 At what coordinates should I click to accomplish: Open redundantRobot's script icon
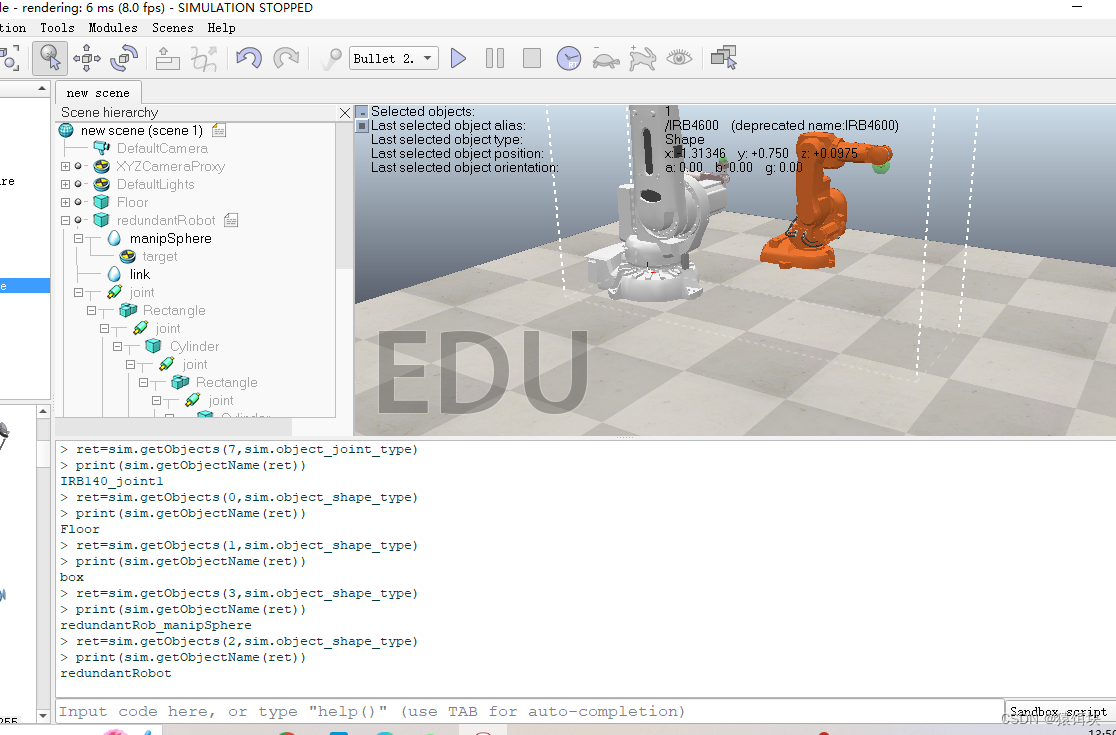(231, 221)
